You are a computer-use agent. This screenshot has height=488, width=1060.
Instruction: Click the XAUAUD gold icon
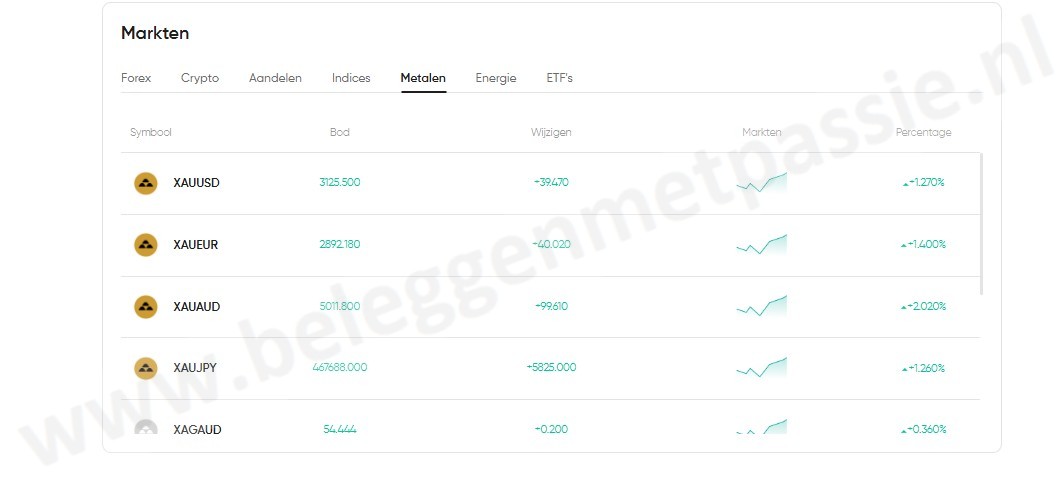coord(146,307)
